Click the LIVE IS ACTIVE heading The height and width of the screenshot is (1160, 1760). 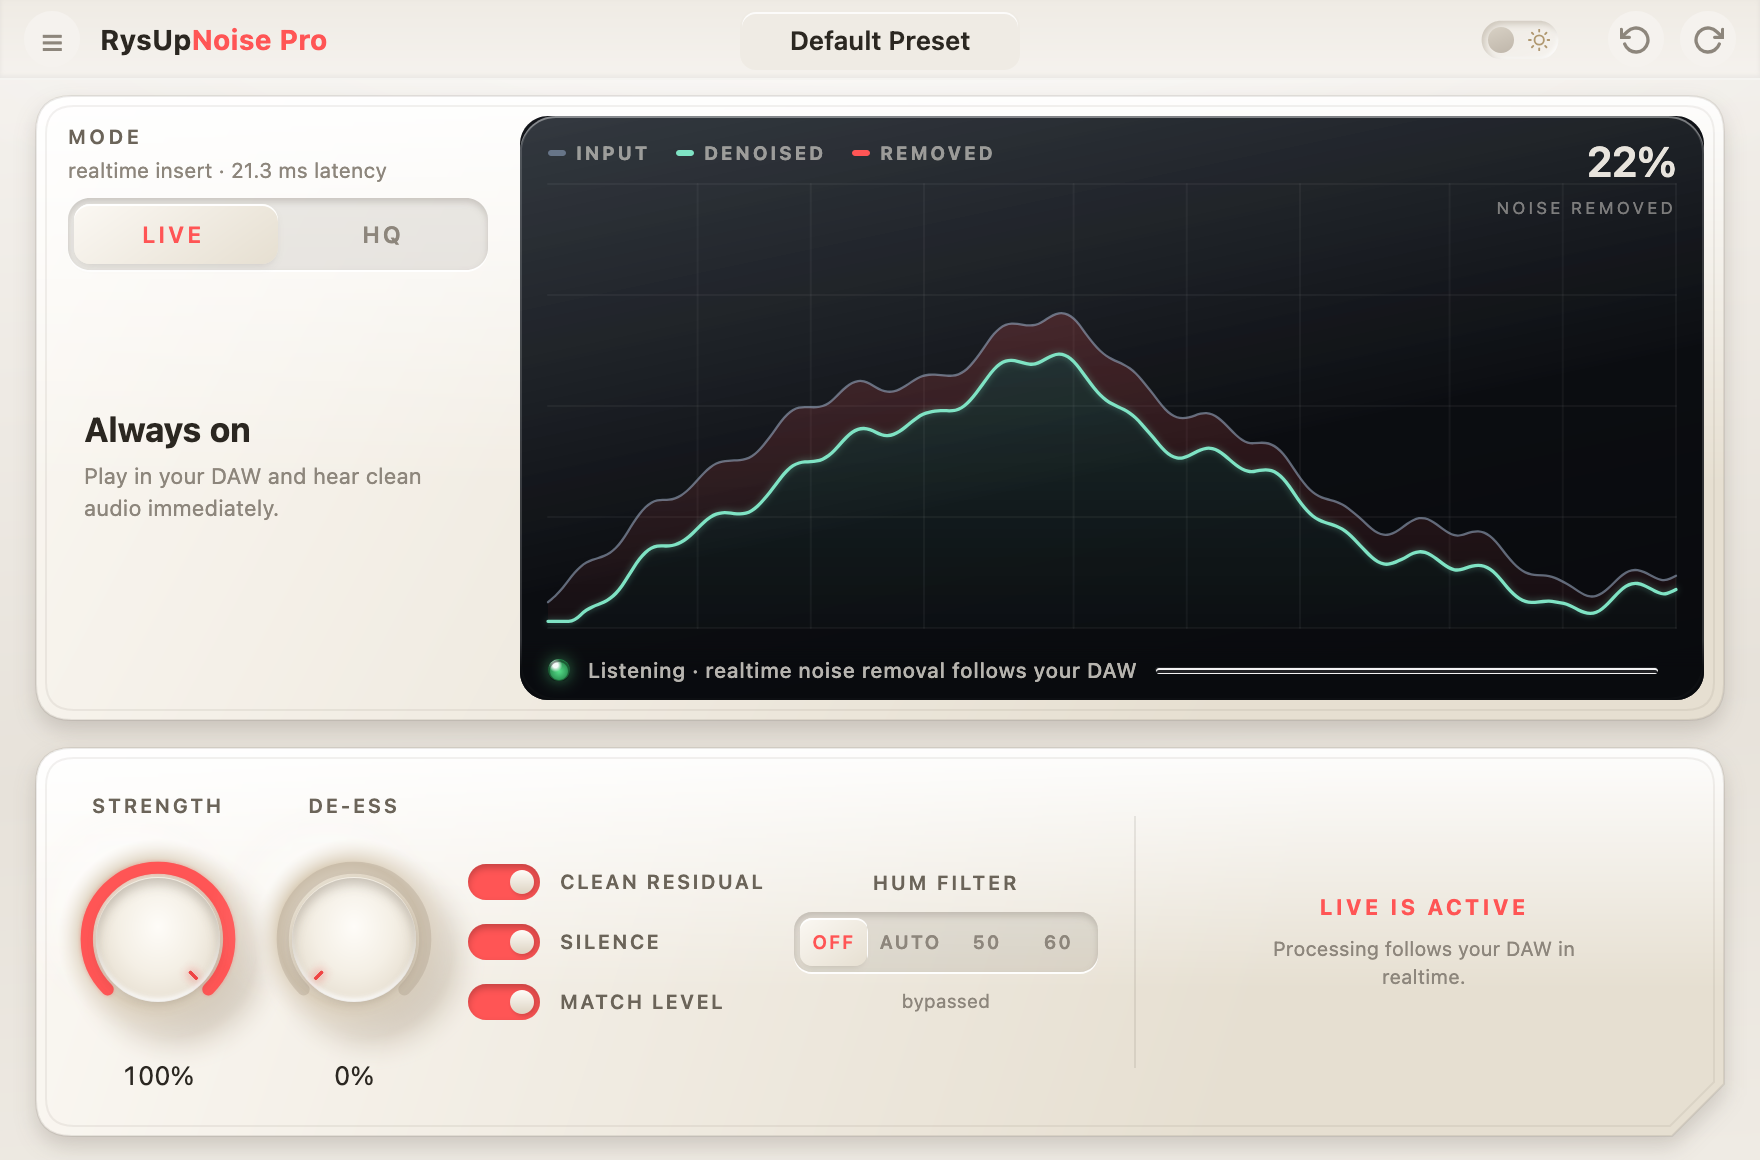1423,907
